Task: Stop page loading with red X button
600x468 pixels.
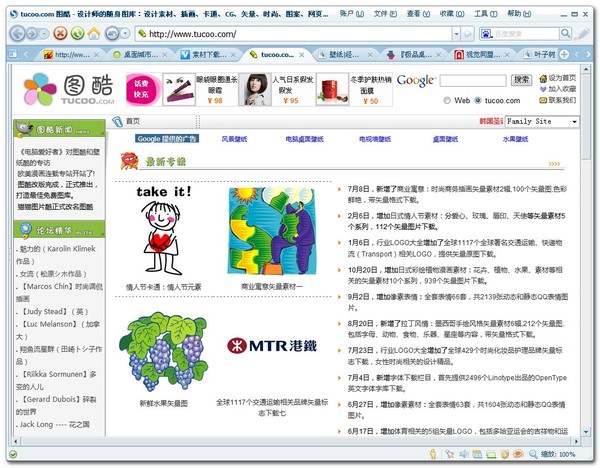Action: pyautogui.click(x=60, y=34)
